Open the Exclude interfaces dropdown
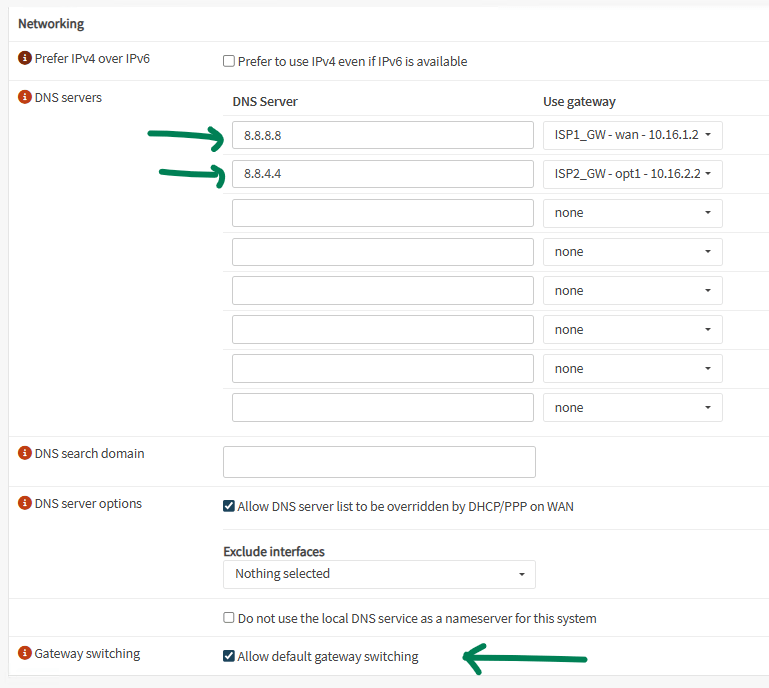This screenshot has height=688, width=769. [379, 574]
